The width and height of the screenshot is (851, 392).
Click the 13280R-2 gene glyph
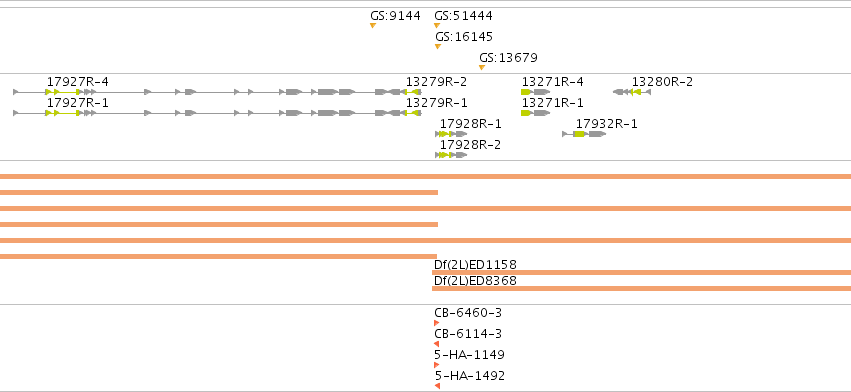click(632, 92)
